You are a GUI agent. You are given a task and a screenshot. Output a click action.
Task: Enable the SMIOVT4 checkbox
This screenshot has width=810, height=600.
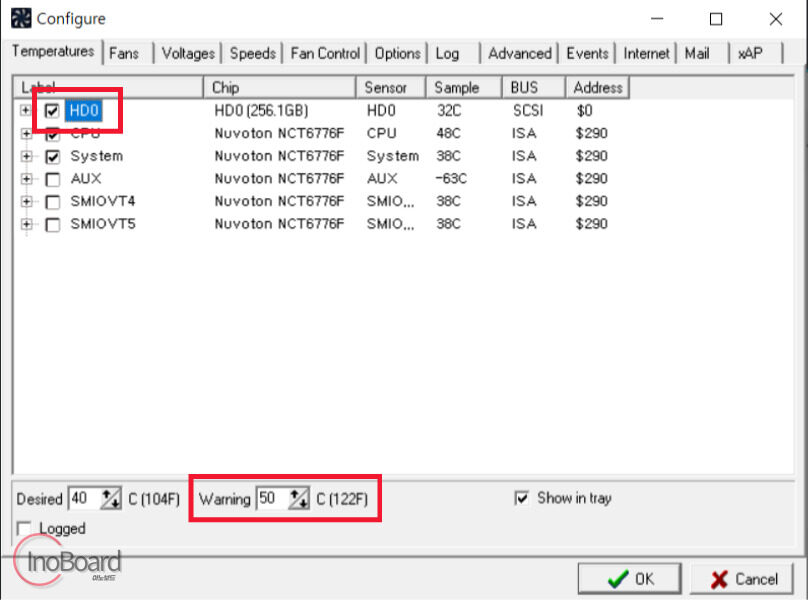[x=53, y=202]
